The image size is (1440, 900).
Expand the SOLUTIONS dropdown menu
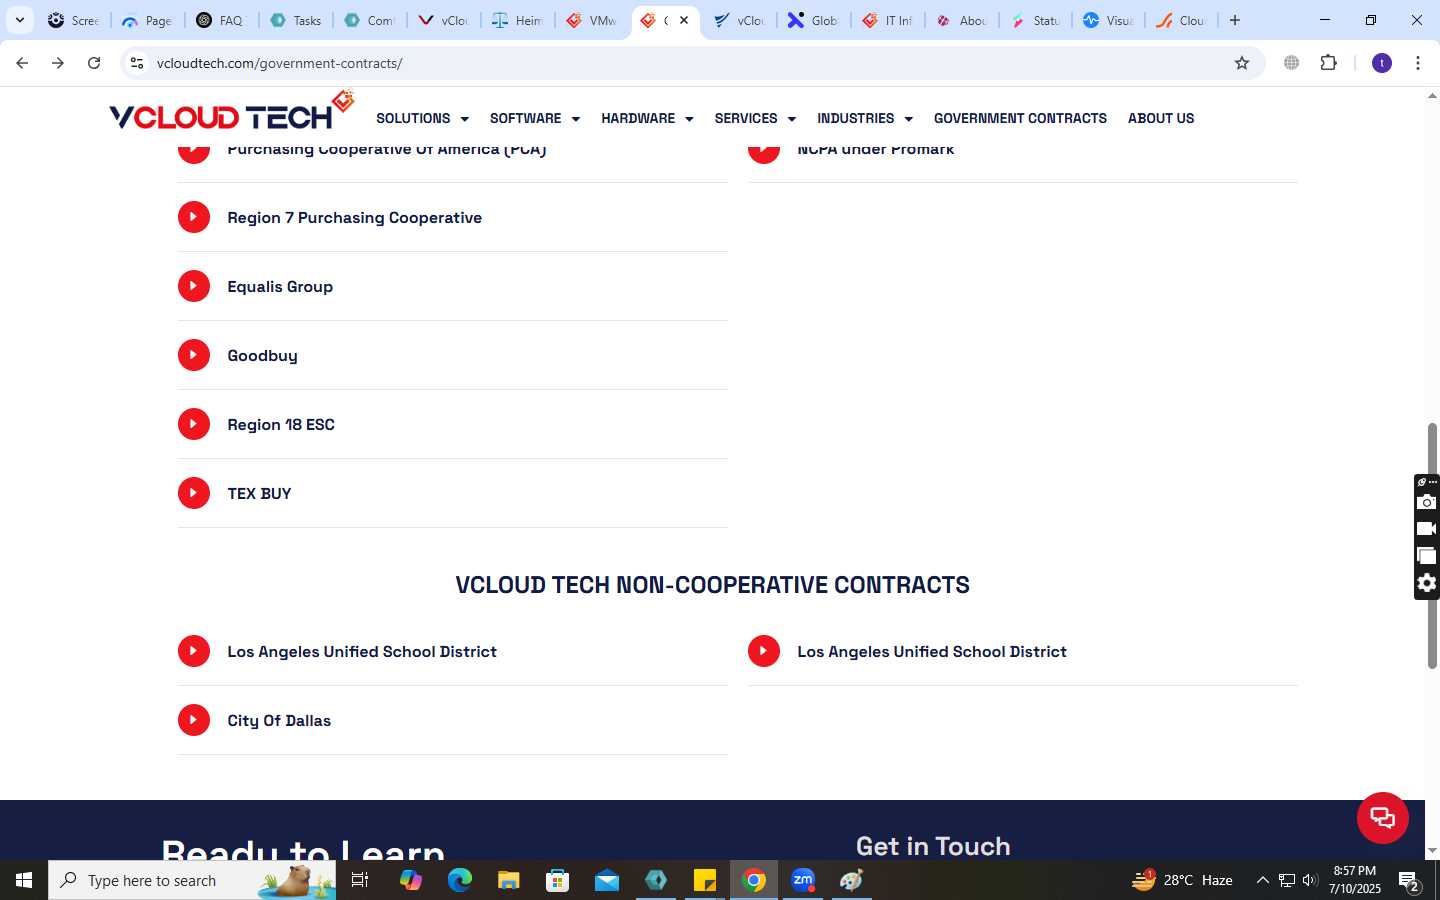(x=422, y=118)
